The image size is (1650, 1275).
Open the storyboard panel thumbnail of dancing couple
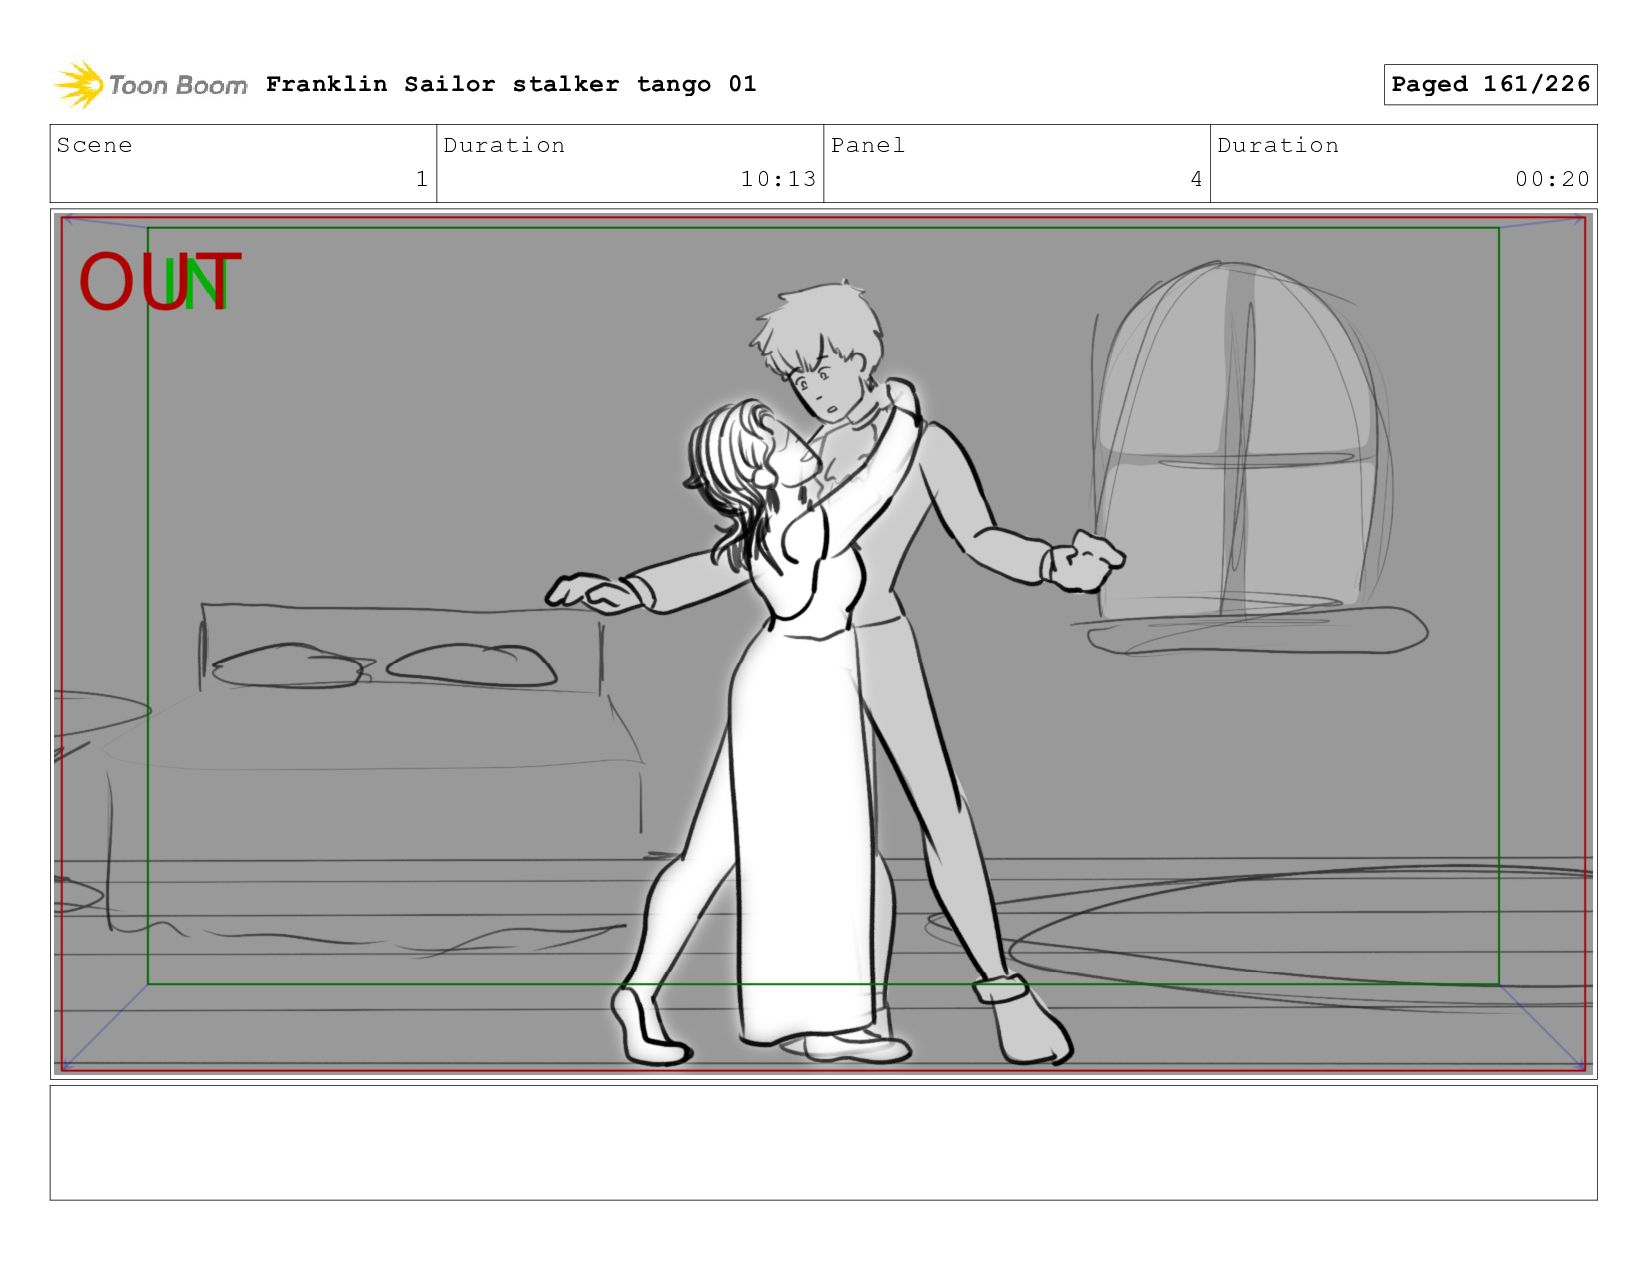coord(823,644)
